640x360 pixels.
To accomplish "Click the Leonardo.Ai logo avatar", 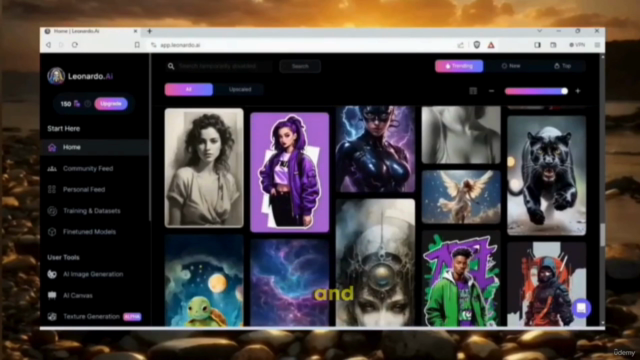I will (56, 76).
